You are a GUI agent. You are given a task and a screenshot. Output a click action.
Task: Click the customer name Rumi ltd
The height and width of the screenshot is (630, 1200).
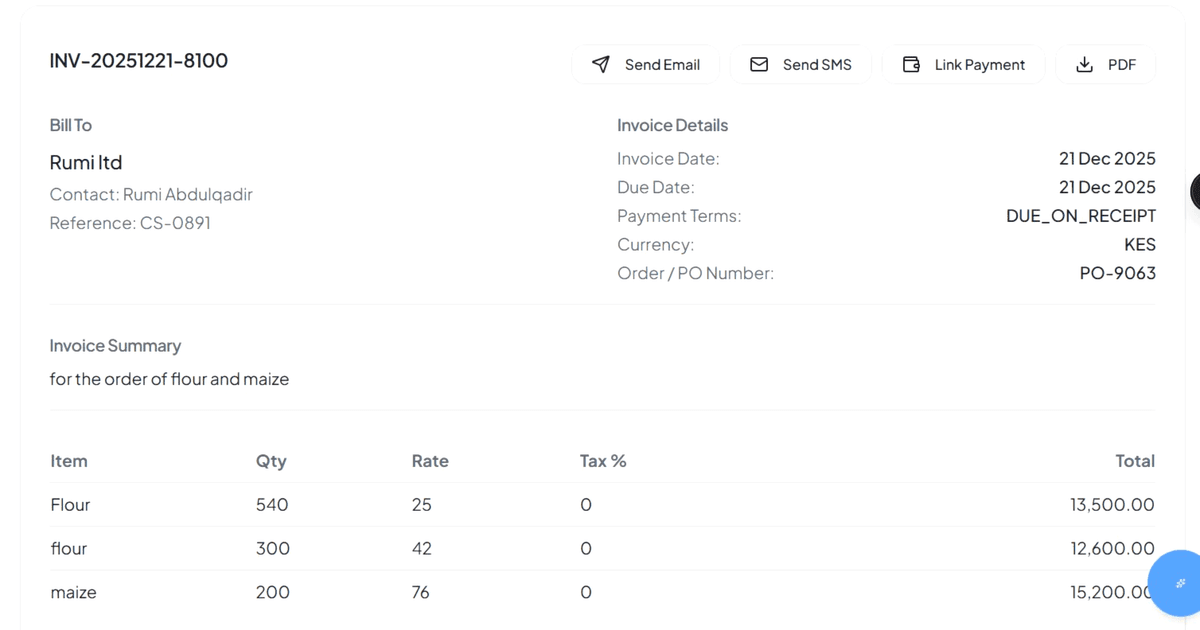click(86, 162)
